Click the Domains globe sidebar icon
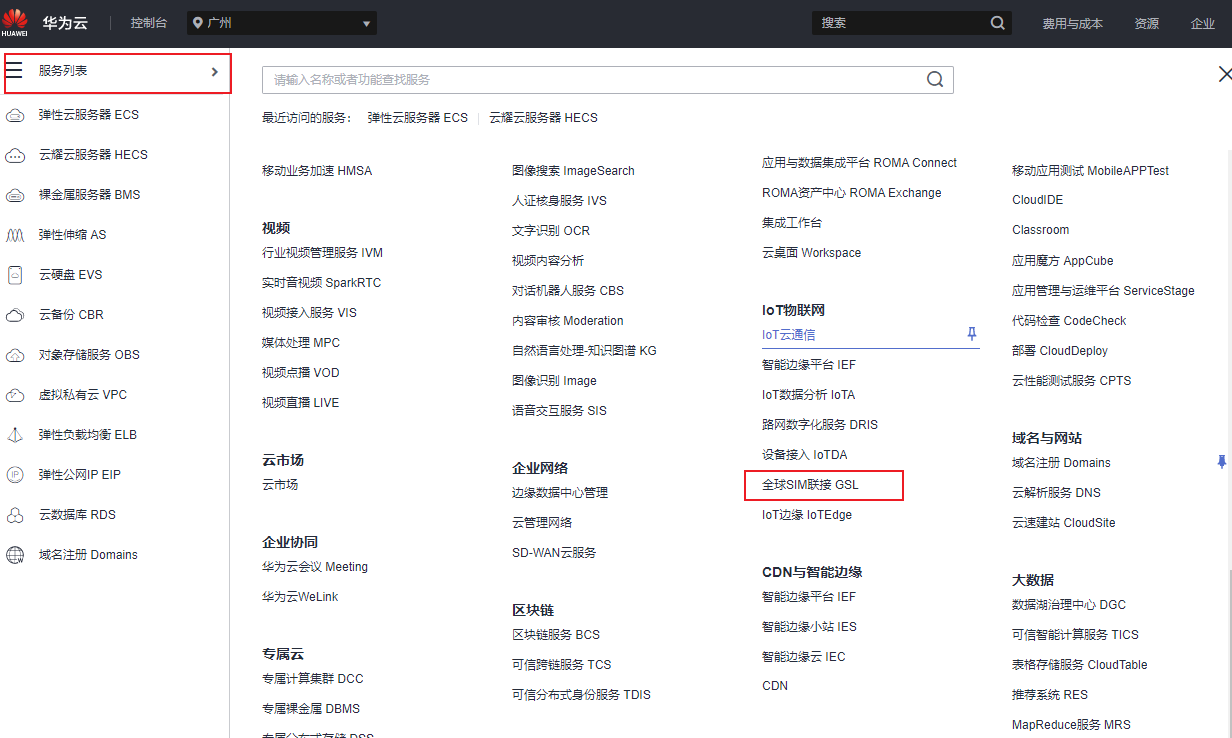Screen dimensions: 1232x738 pyautogui.click(x=15, y=555)
